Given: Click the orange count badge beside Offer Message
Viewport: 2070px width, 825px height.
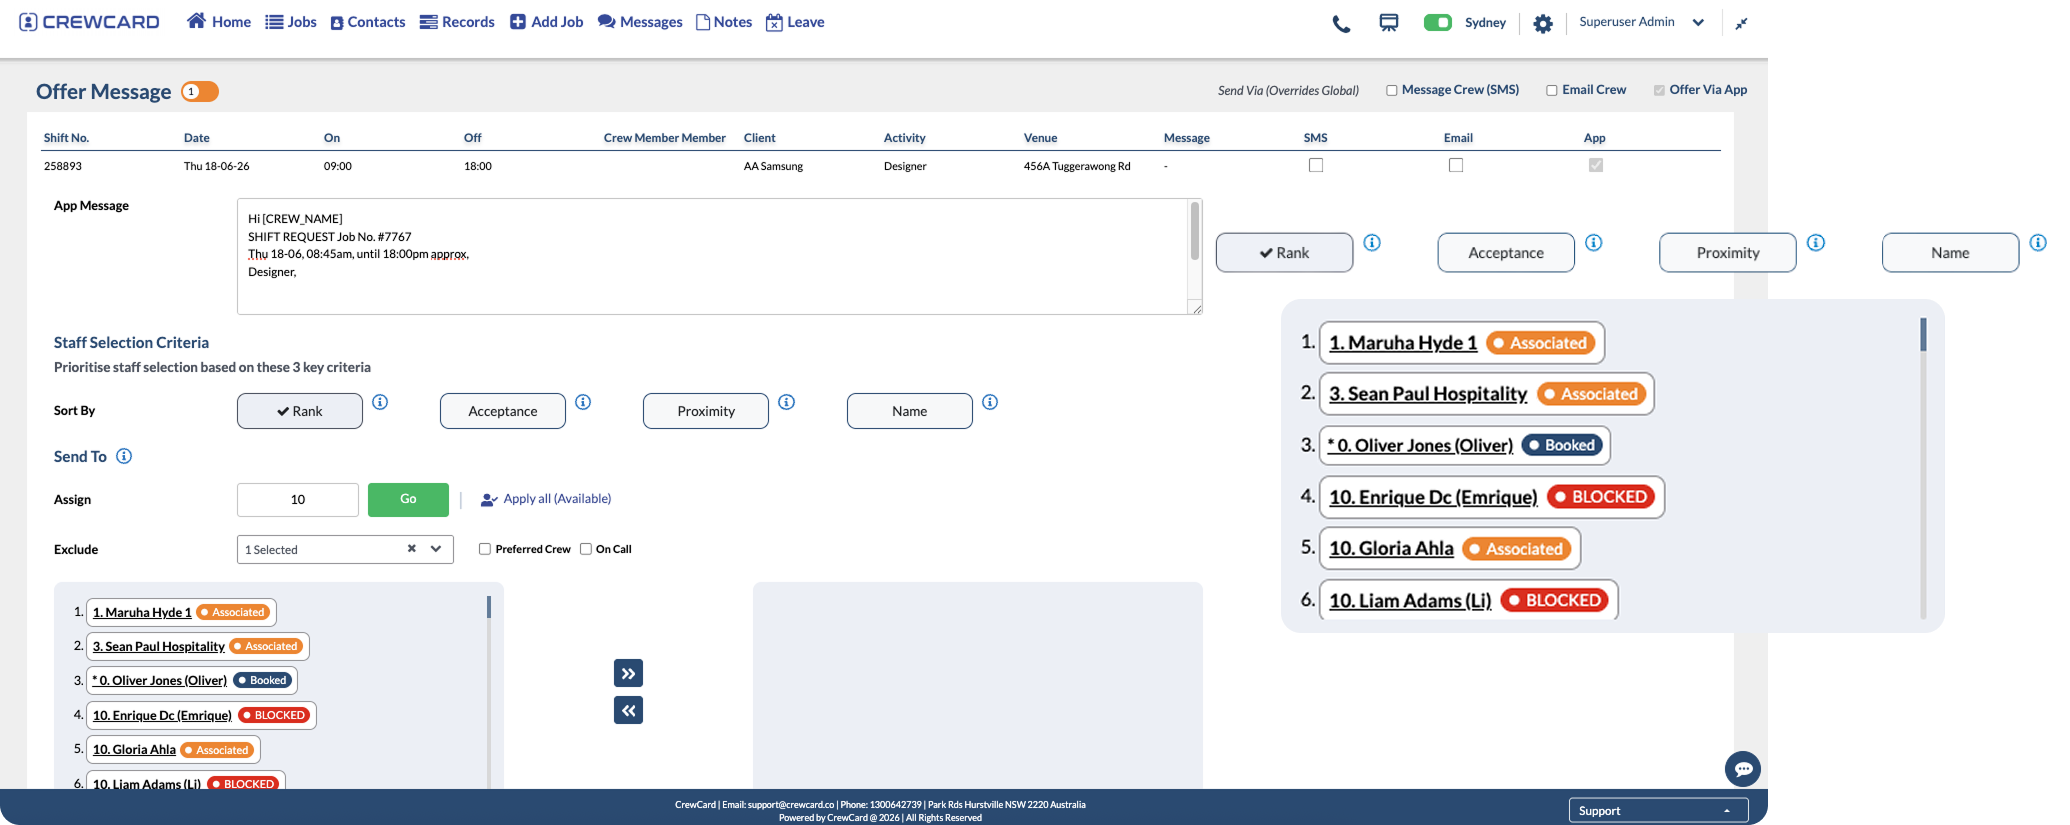Looking at the screenshot, I should (x=200, y=91).
